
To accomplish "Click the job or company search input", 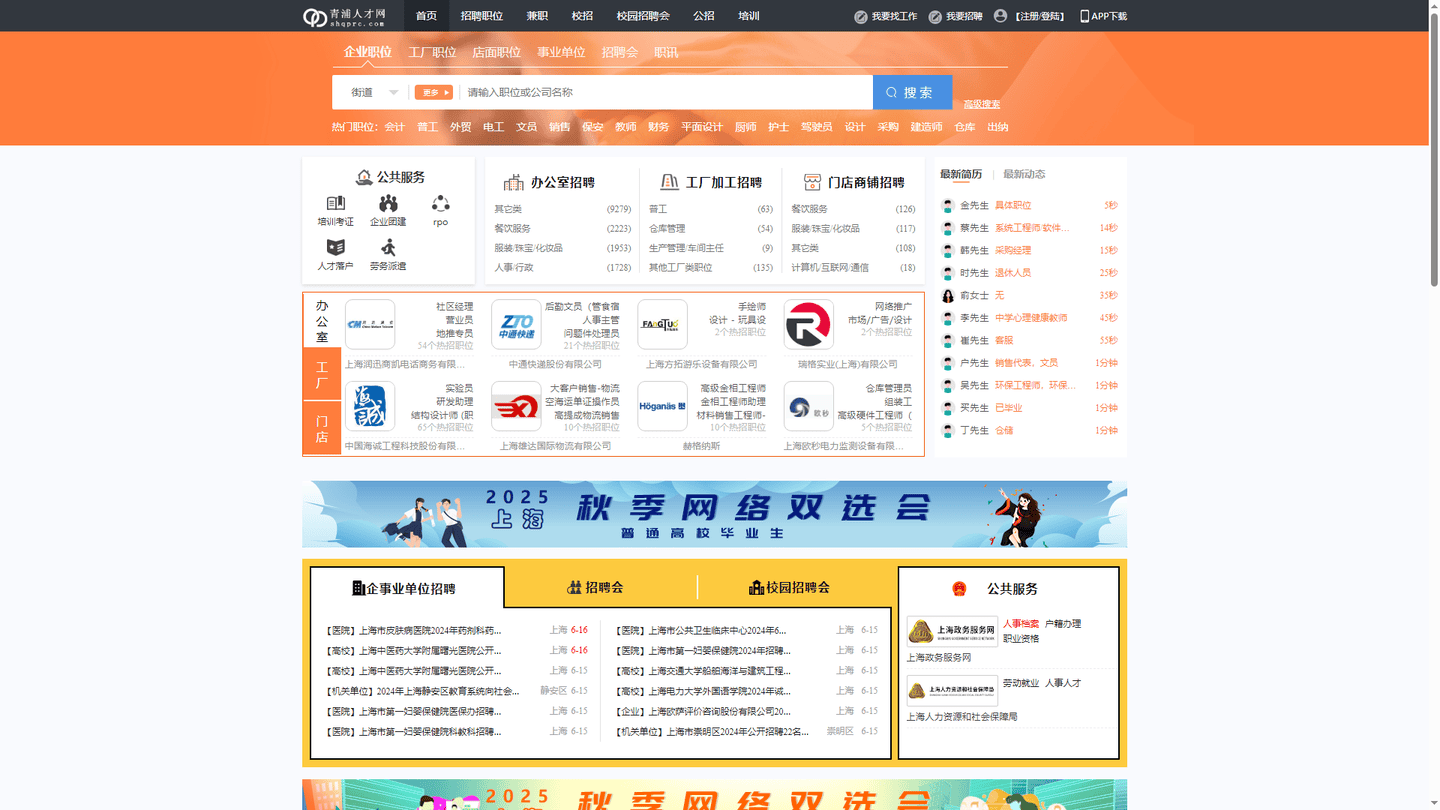I will point(665,92).
